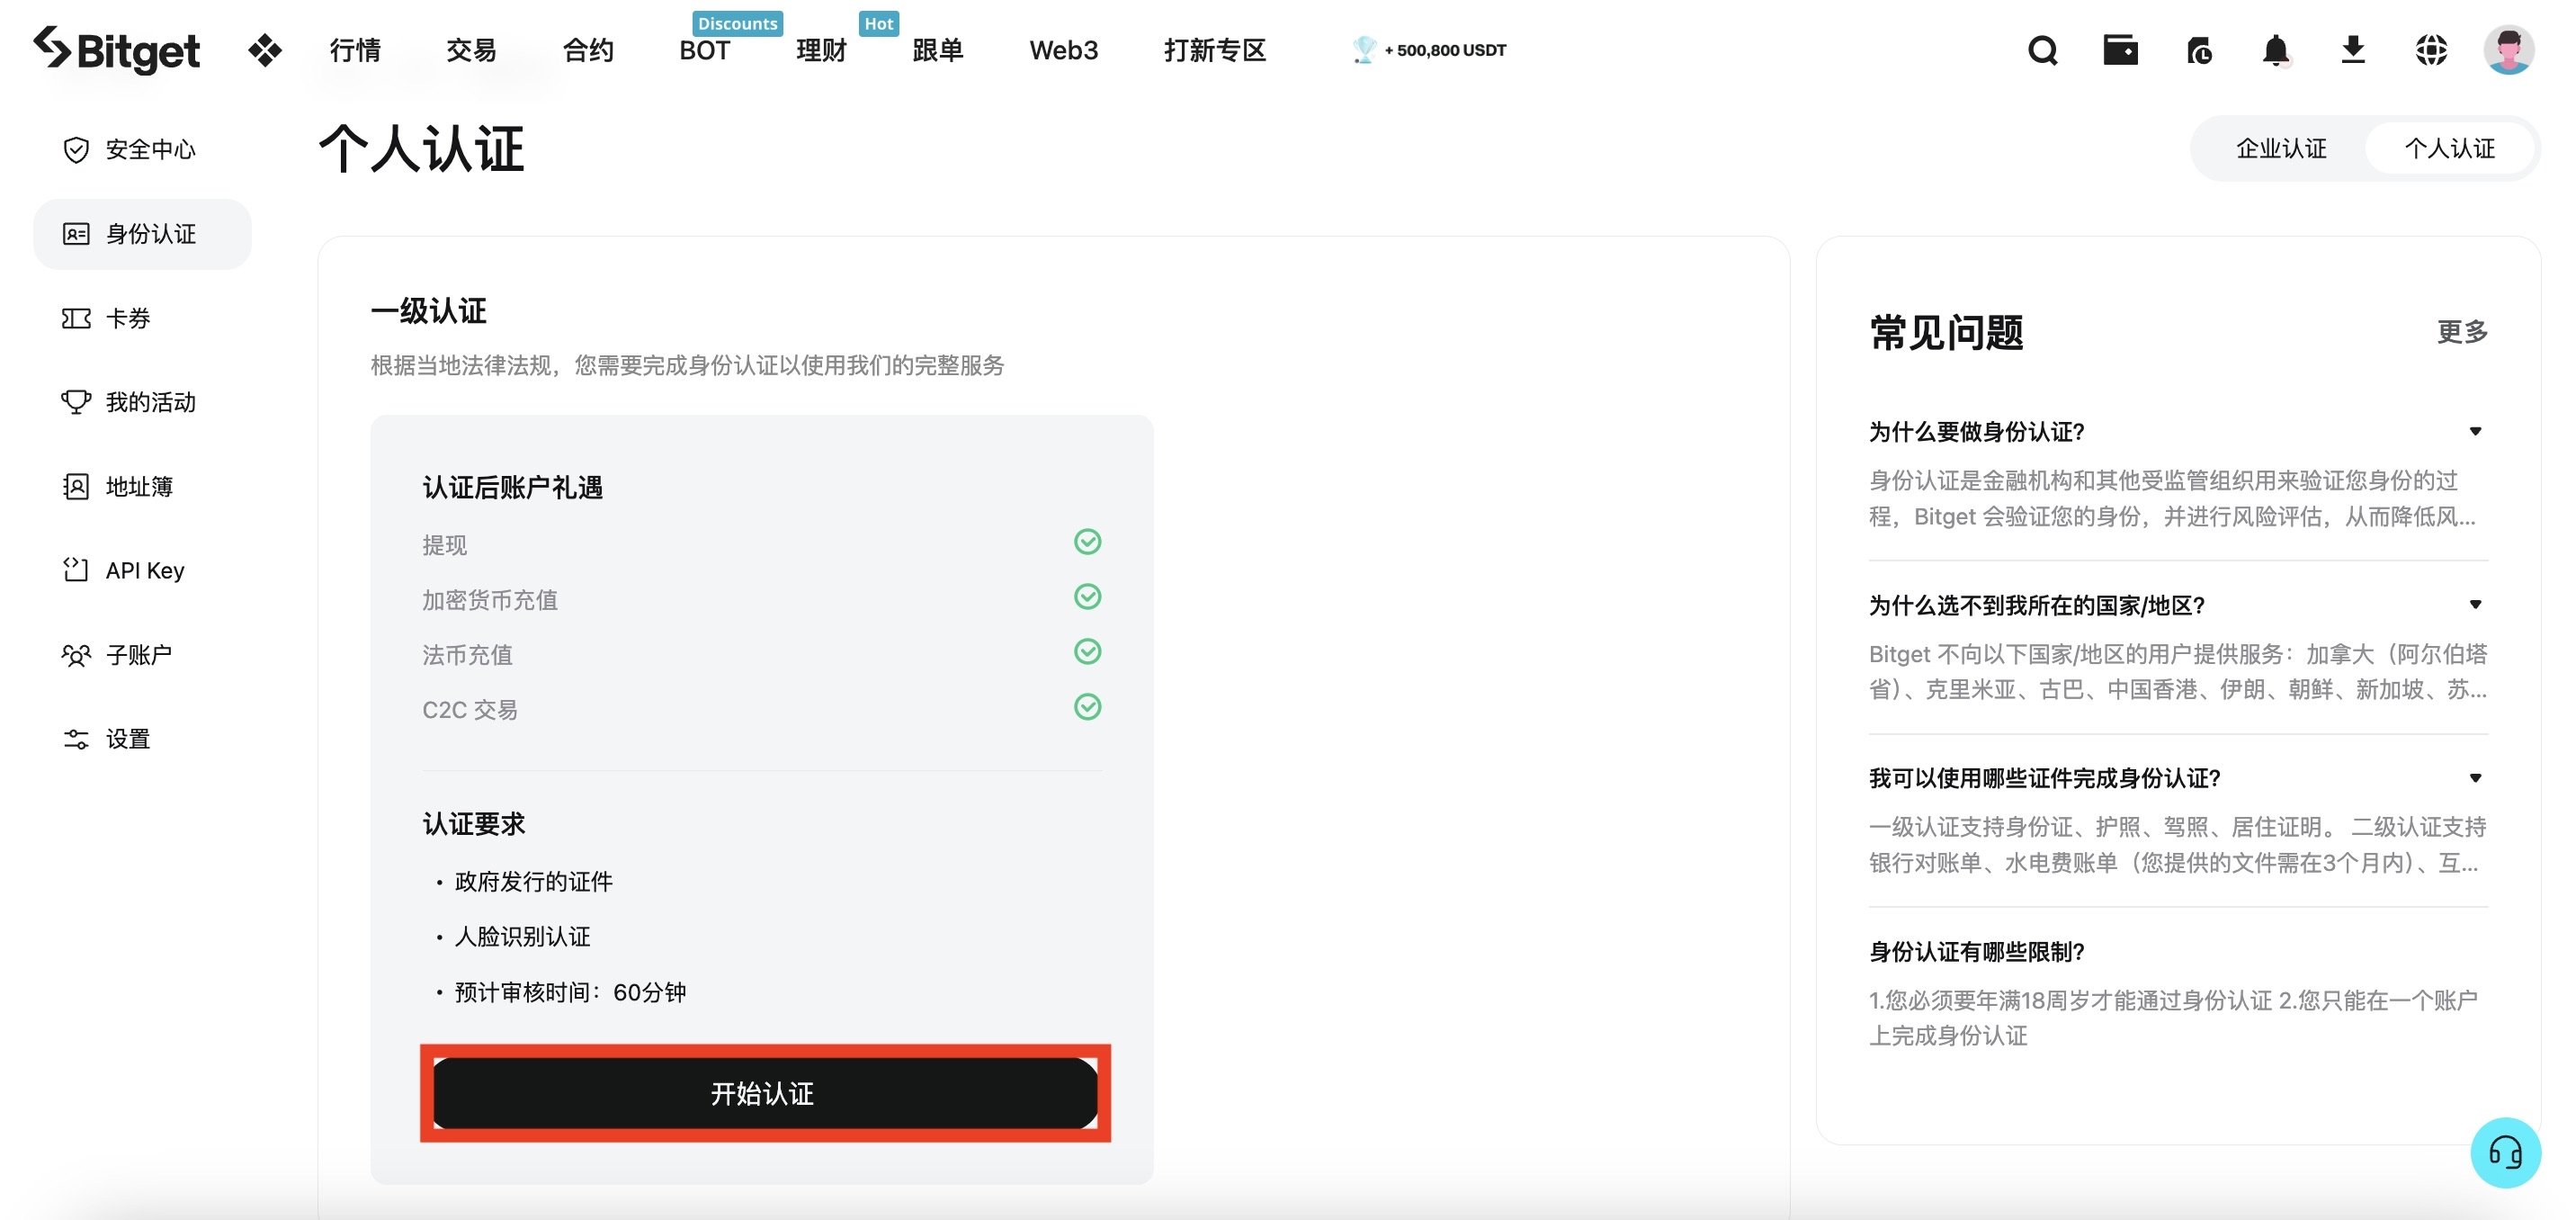Click the assets wallet icon
The width and height of the screenshot is (2576, 1220).
pos(2120,50)
